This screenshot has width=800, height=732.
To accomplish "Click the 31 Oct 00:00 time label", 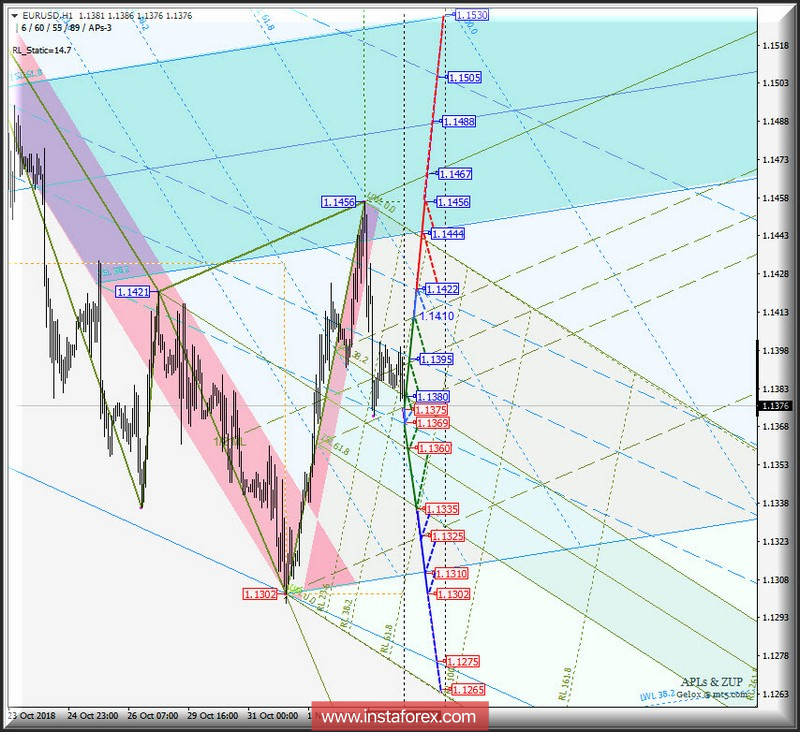I will pyautogui.click(x=272, y=716).
